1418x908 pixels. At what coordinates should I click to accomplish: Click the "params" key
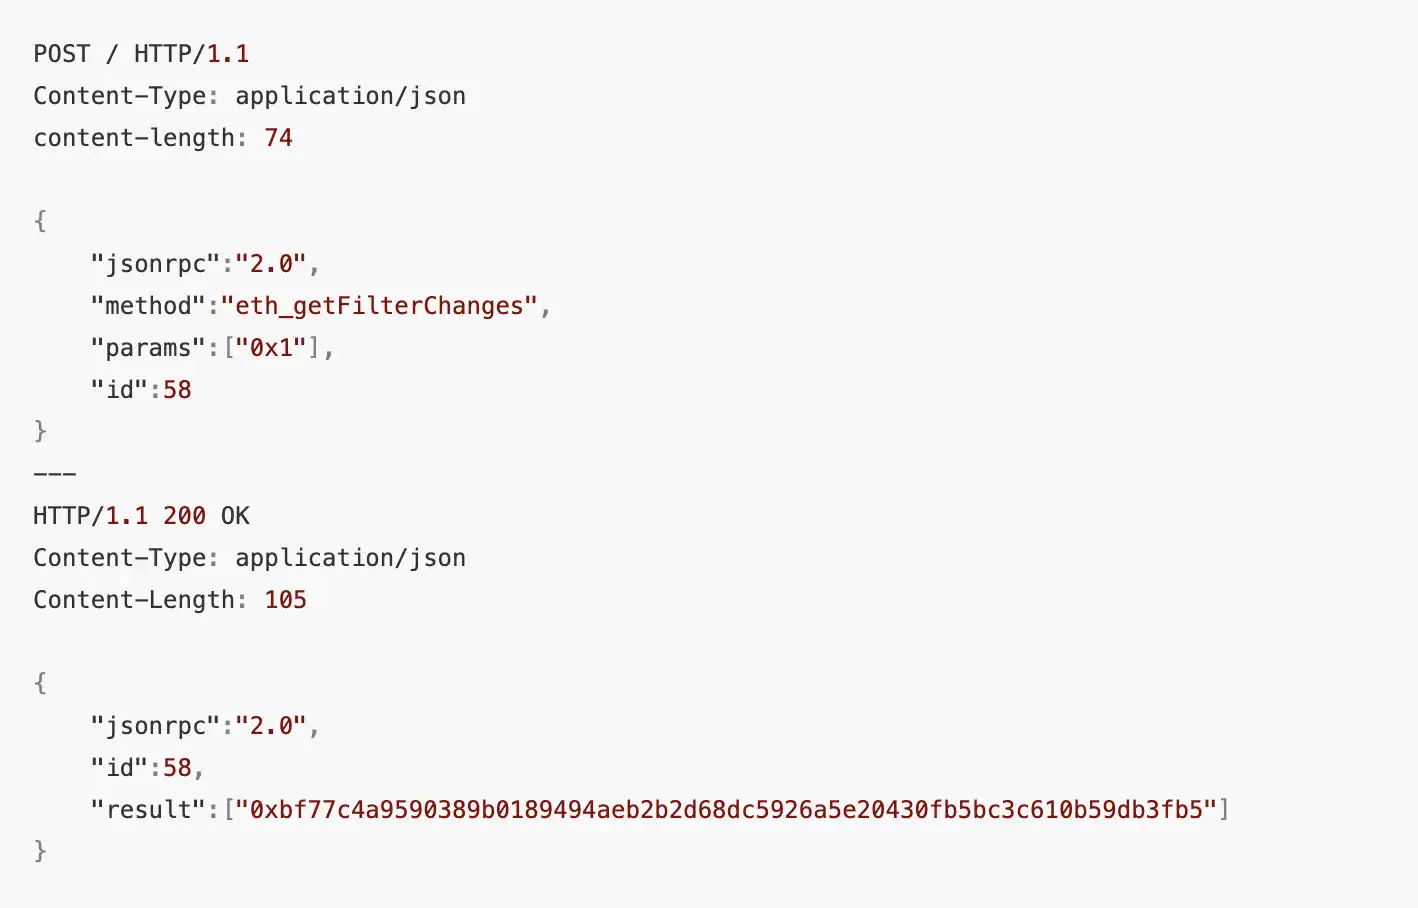pos(148,348)
